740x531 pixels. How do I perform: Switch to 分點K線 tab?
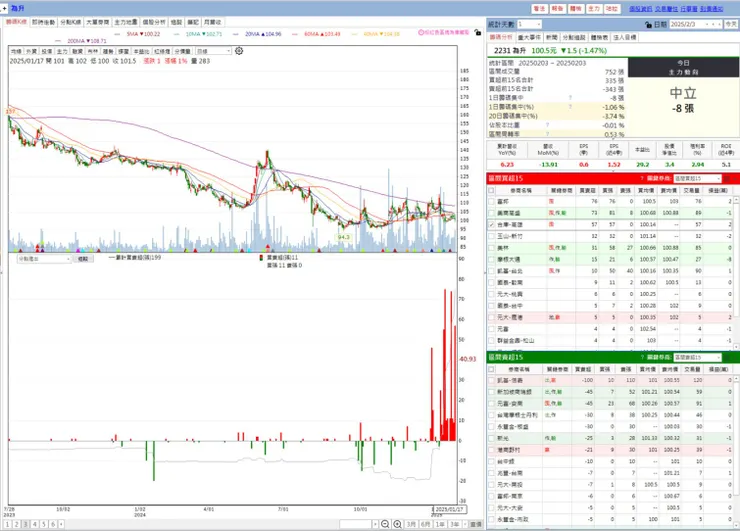coord(71,22)
